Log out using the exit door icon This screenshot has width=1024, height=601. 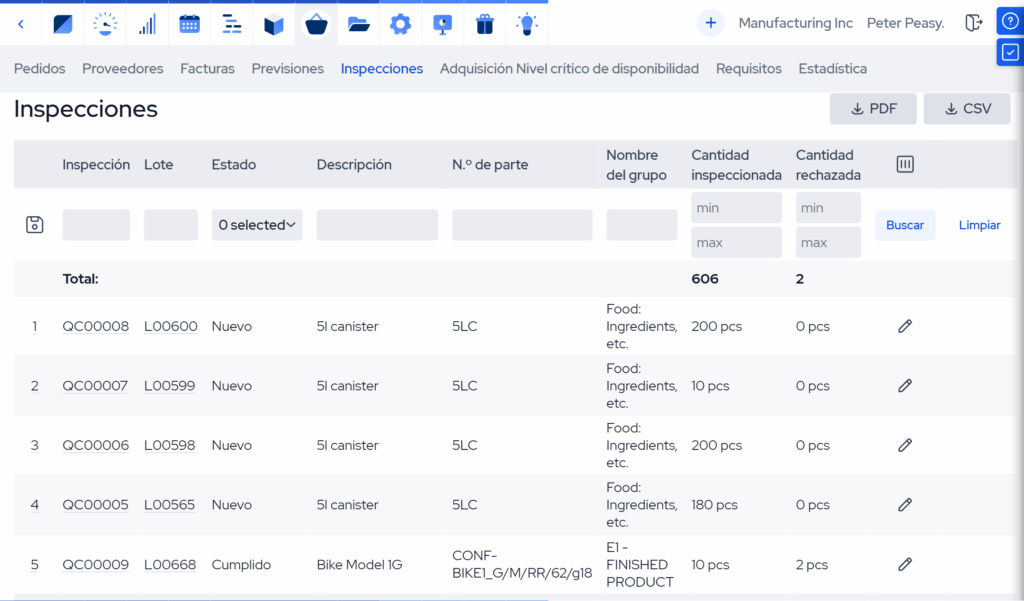coord(974,22)
